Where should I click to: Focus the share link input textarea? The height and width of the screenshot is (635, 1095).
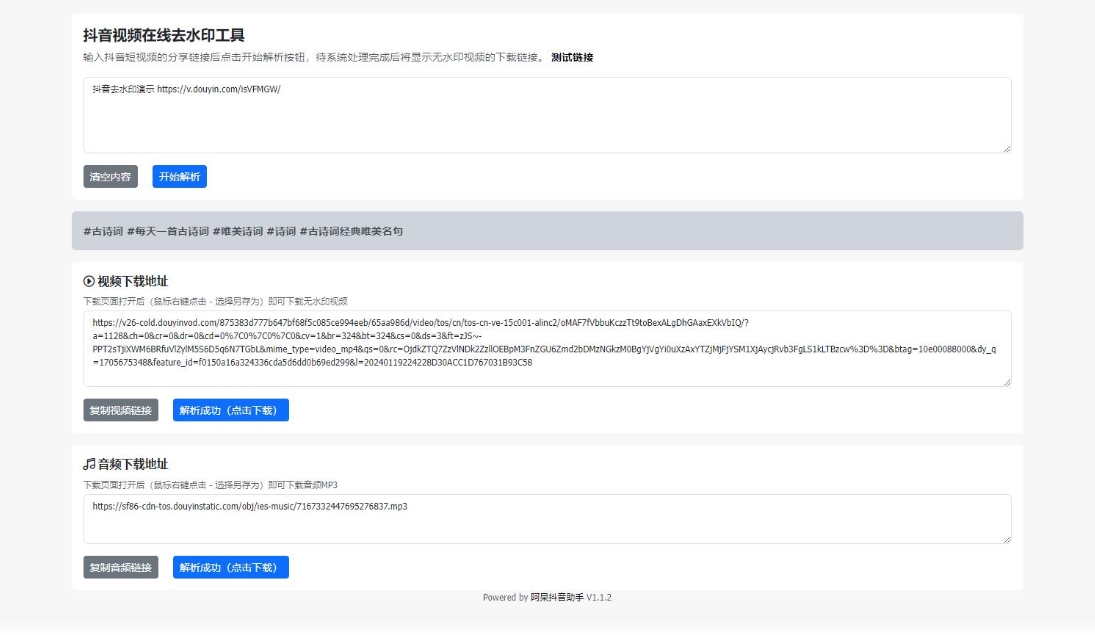(x=547, y=115)
